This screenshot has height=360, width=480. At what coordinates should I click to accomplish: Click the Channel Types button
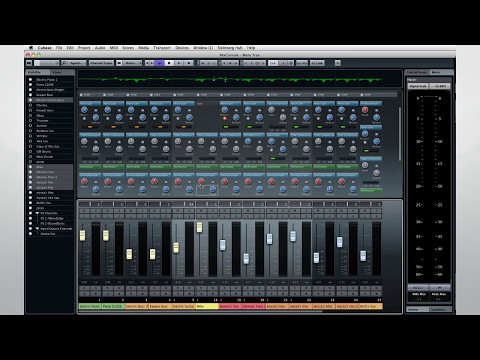pos(101,63)
